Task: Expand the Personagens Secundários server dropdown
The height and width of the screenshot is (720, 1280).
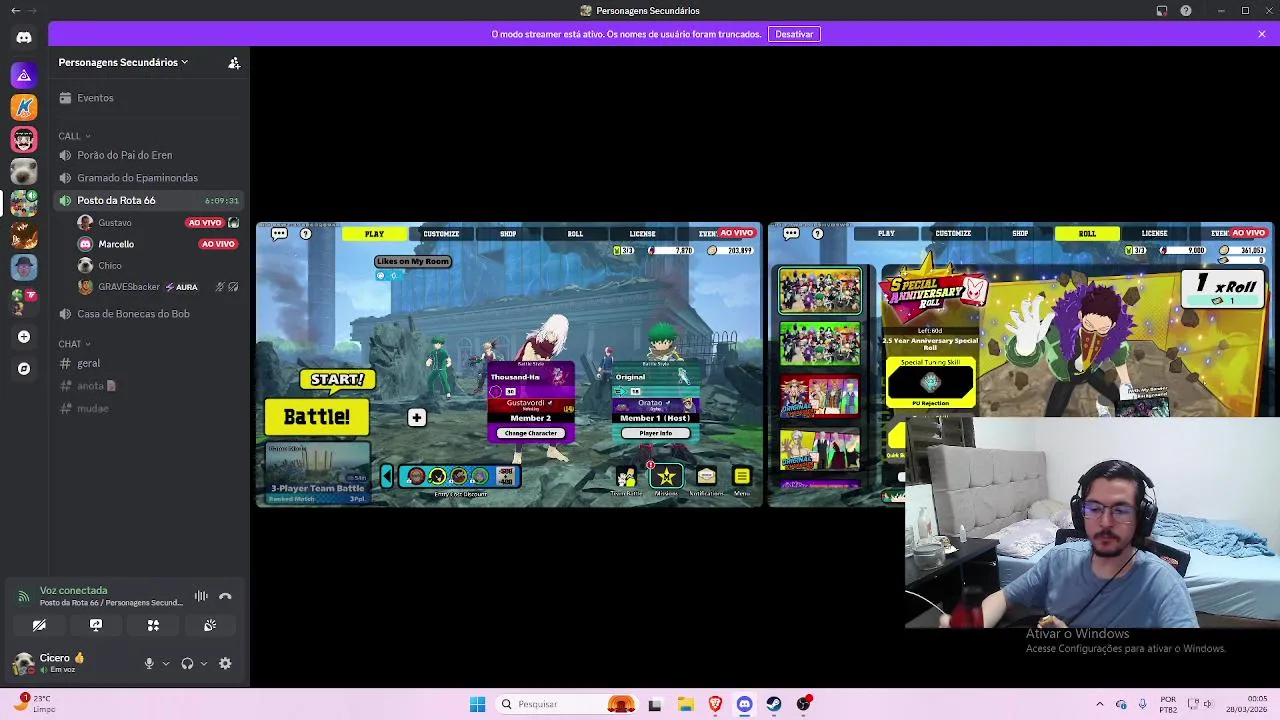Action: (123, 62)
